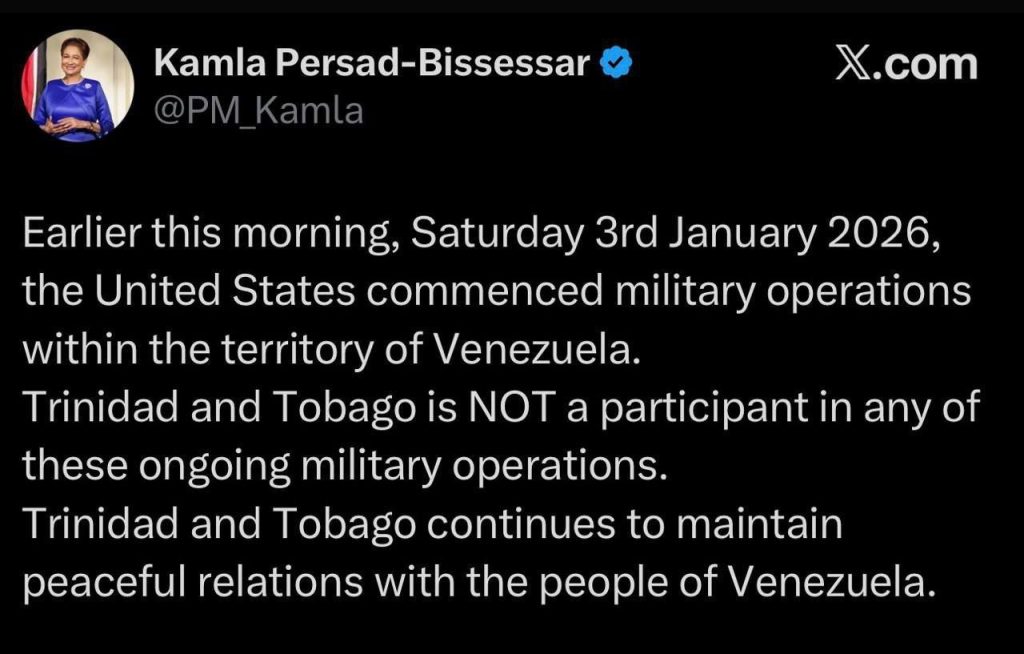
Task: Click the X logo in the watermark
Action: 853,64
